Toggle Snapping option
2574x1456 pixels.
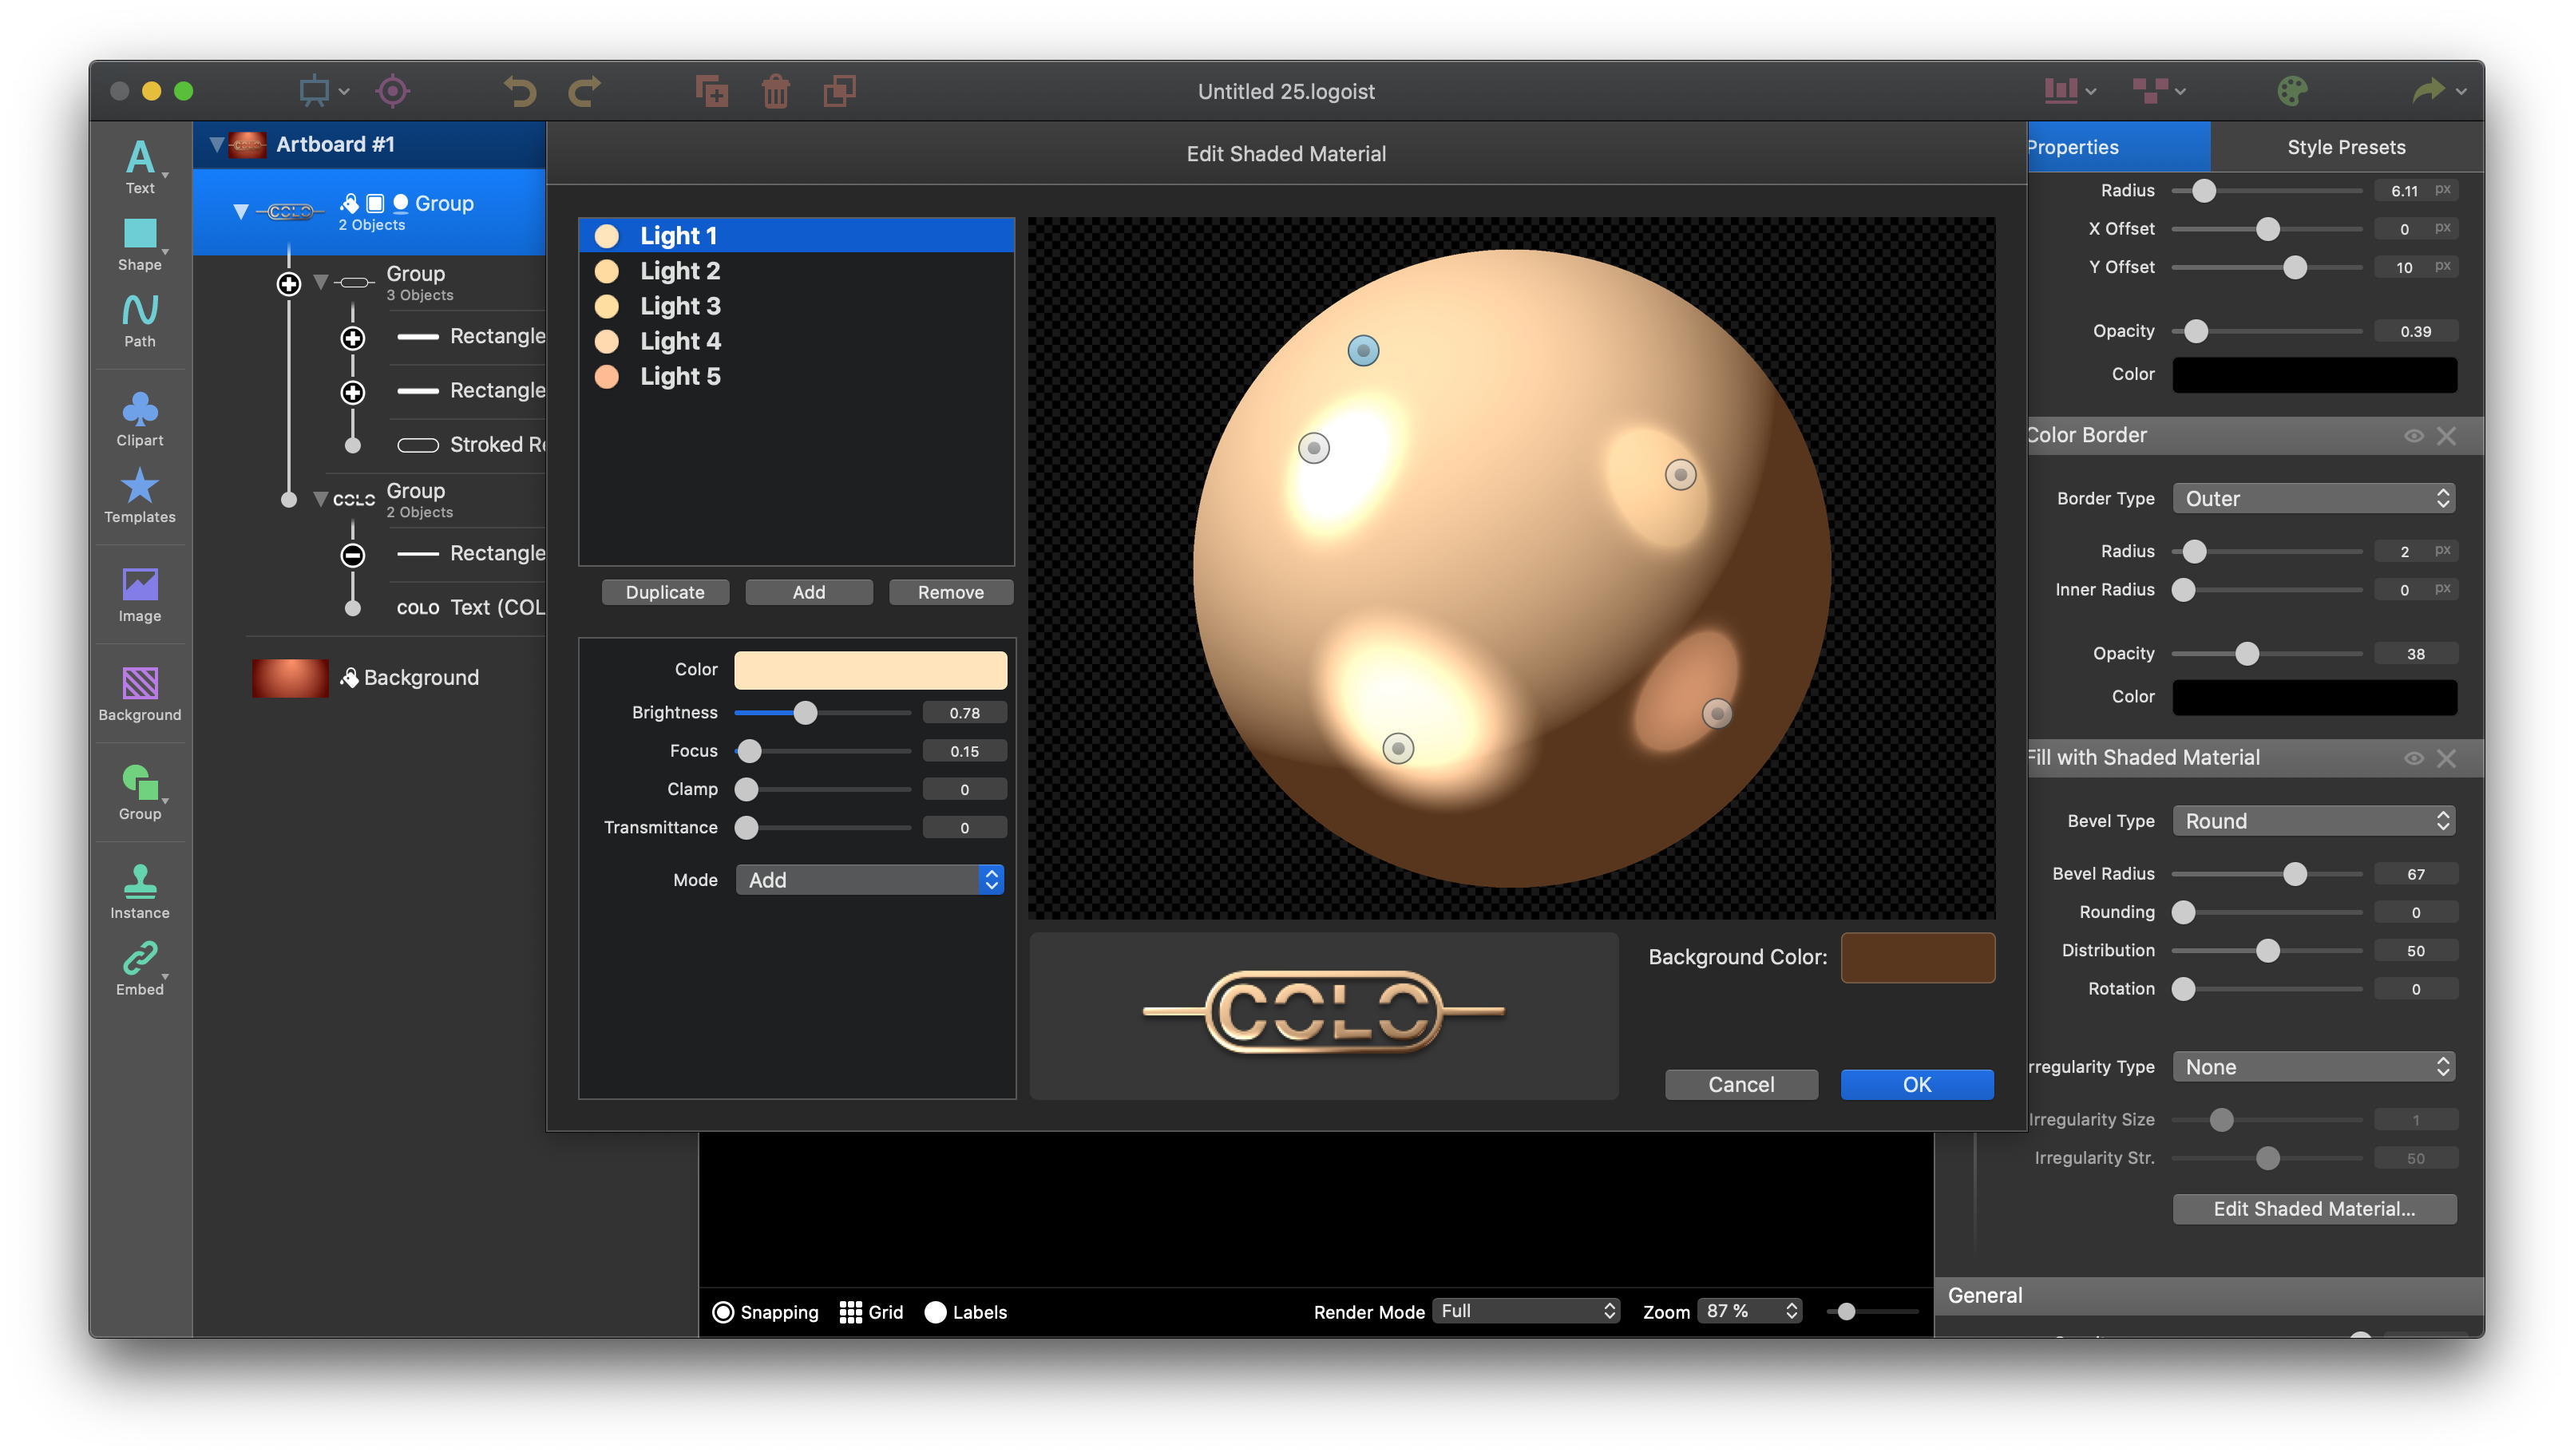(765, 1312)
